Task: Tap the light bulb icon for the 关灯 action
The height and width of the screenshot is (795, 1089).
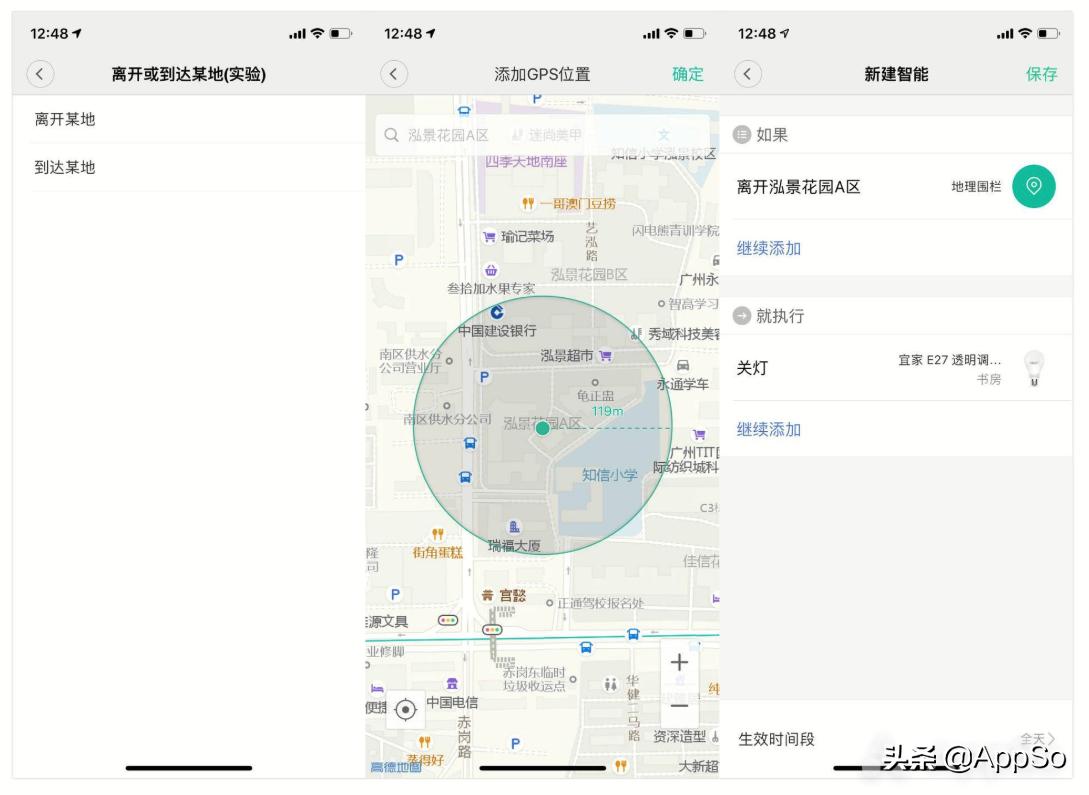Action: pyautogui.click(x=1035, y=368)
